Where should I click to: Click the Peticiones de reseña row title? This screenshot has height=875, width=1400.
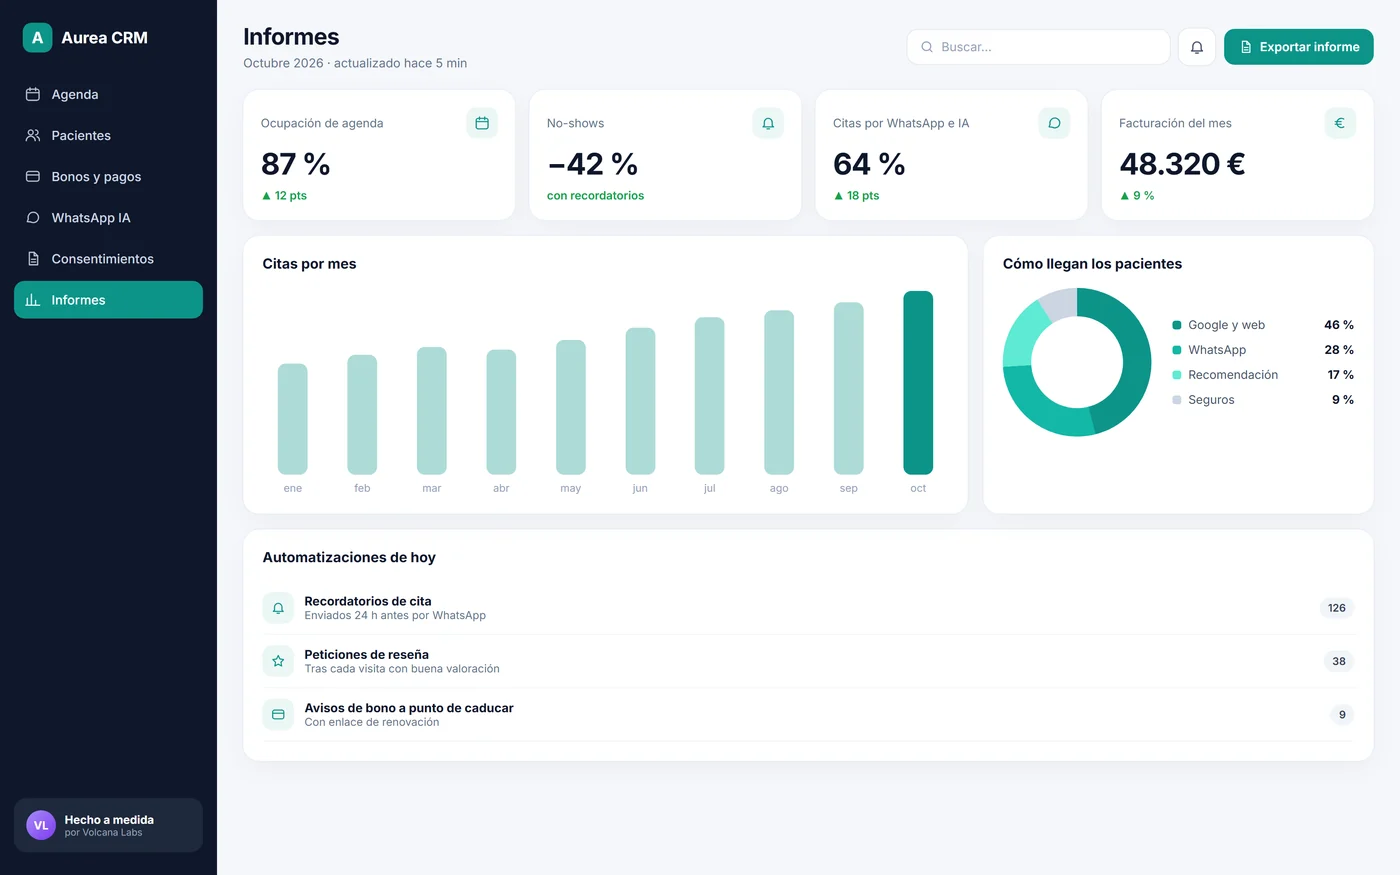click(x=366, y=654)
